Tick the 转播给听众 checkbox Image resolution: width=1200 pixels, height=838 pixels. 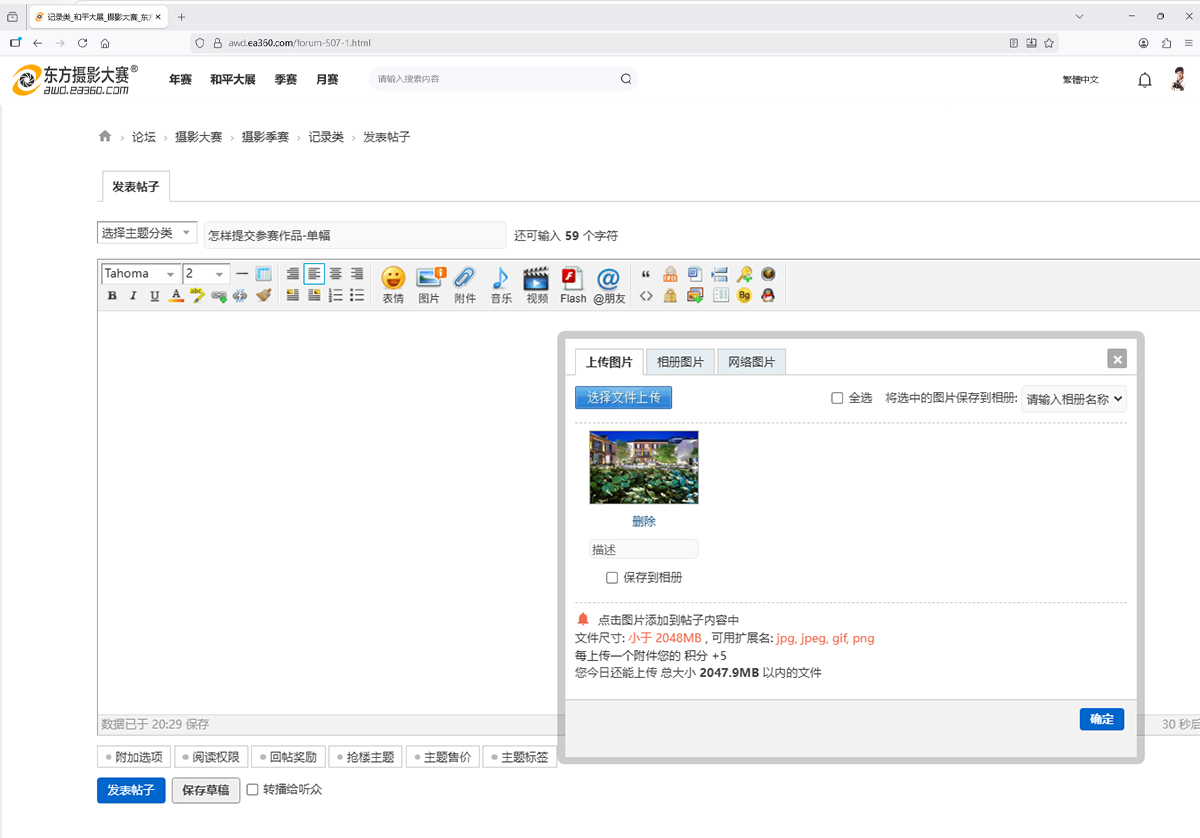coord(252,790)
